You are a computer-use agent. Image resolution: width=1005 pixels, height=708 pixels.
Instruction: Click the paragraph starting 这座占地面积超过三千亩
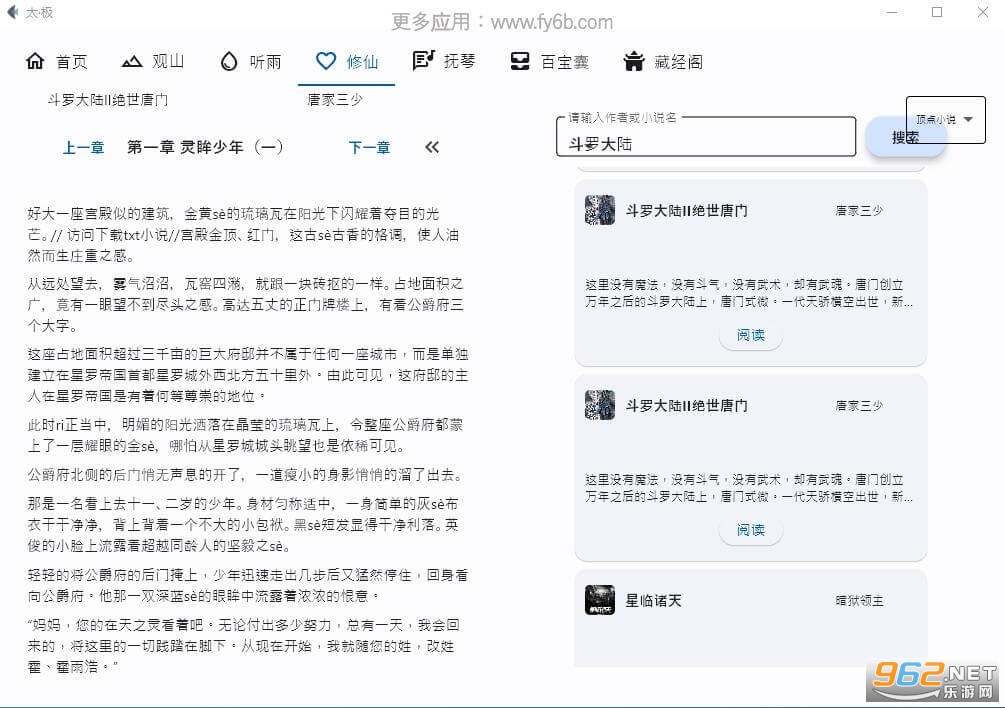247,375
